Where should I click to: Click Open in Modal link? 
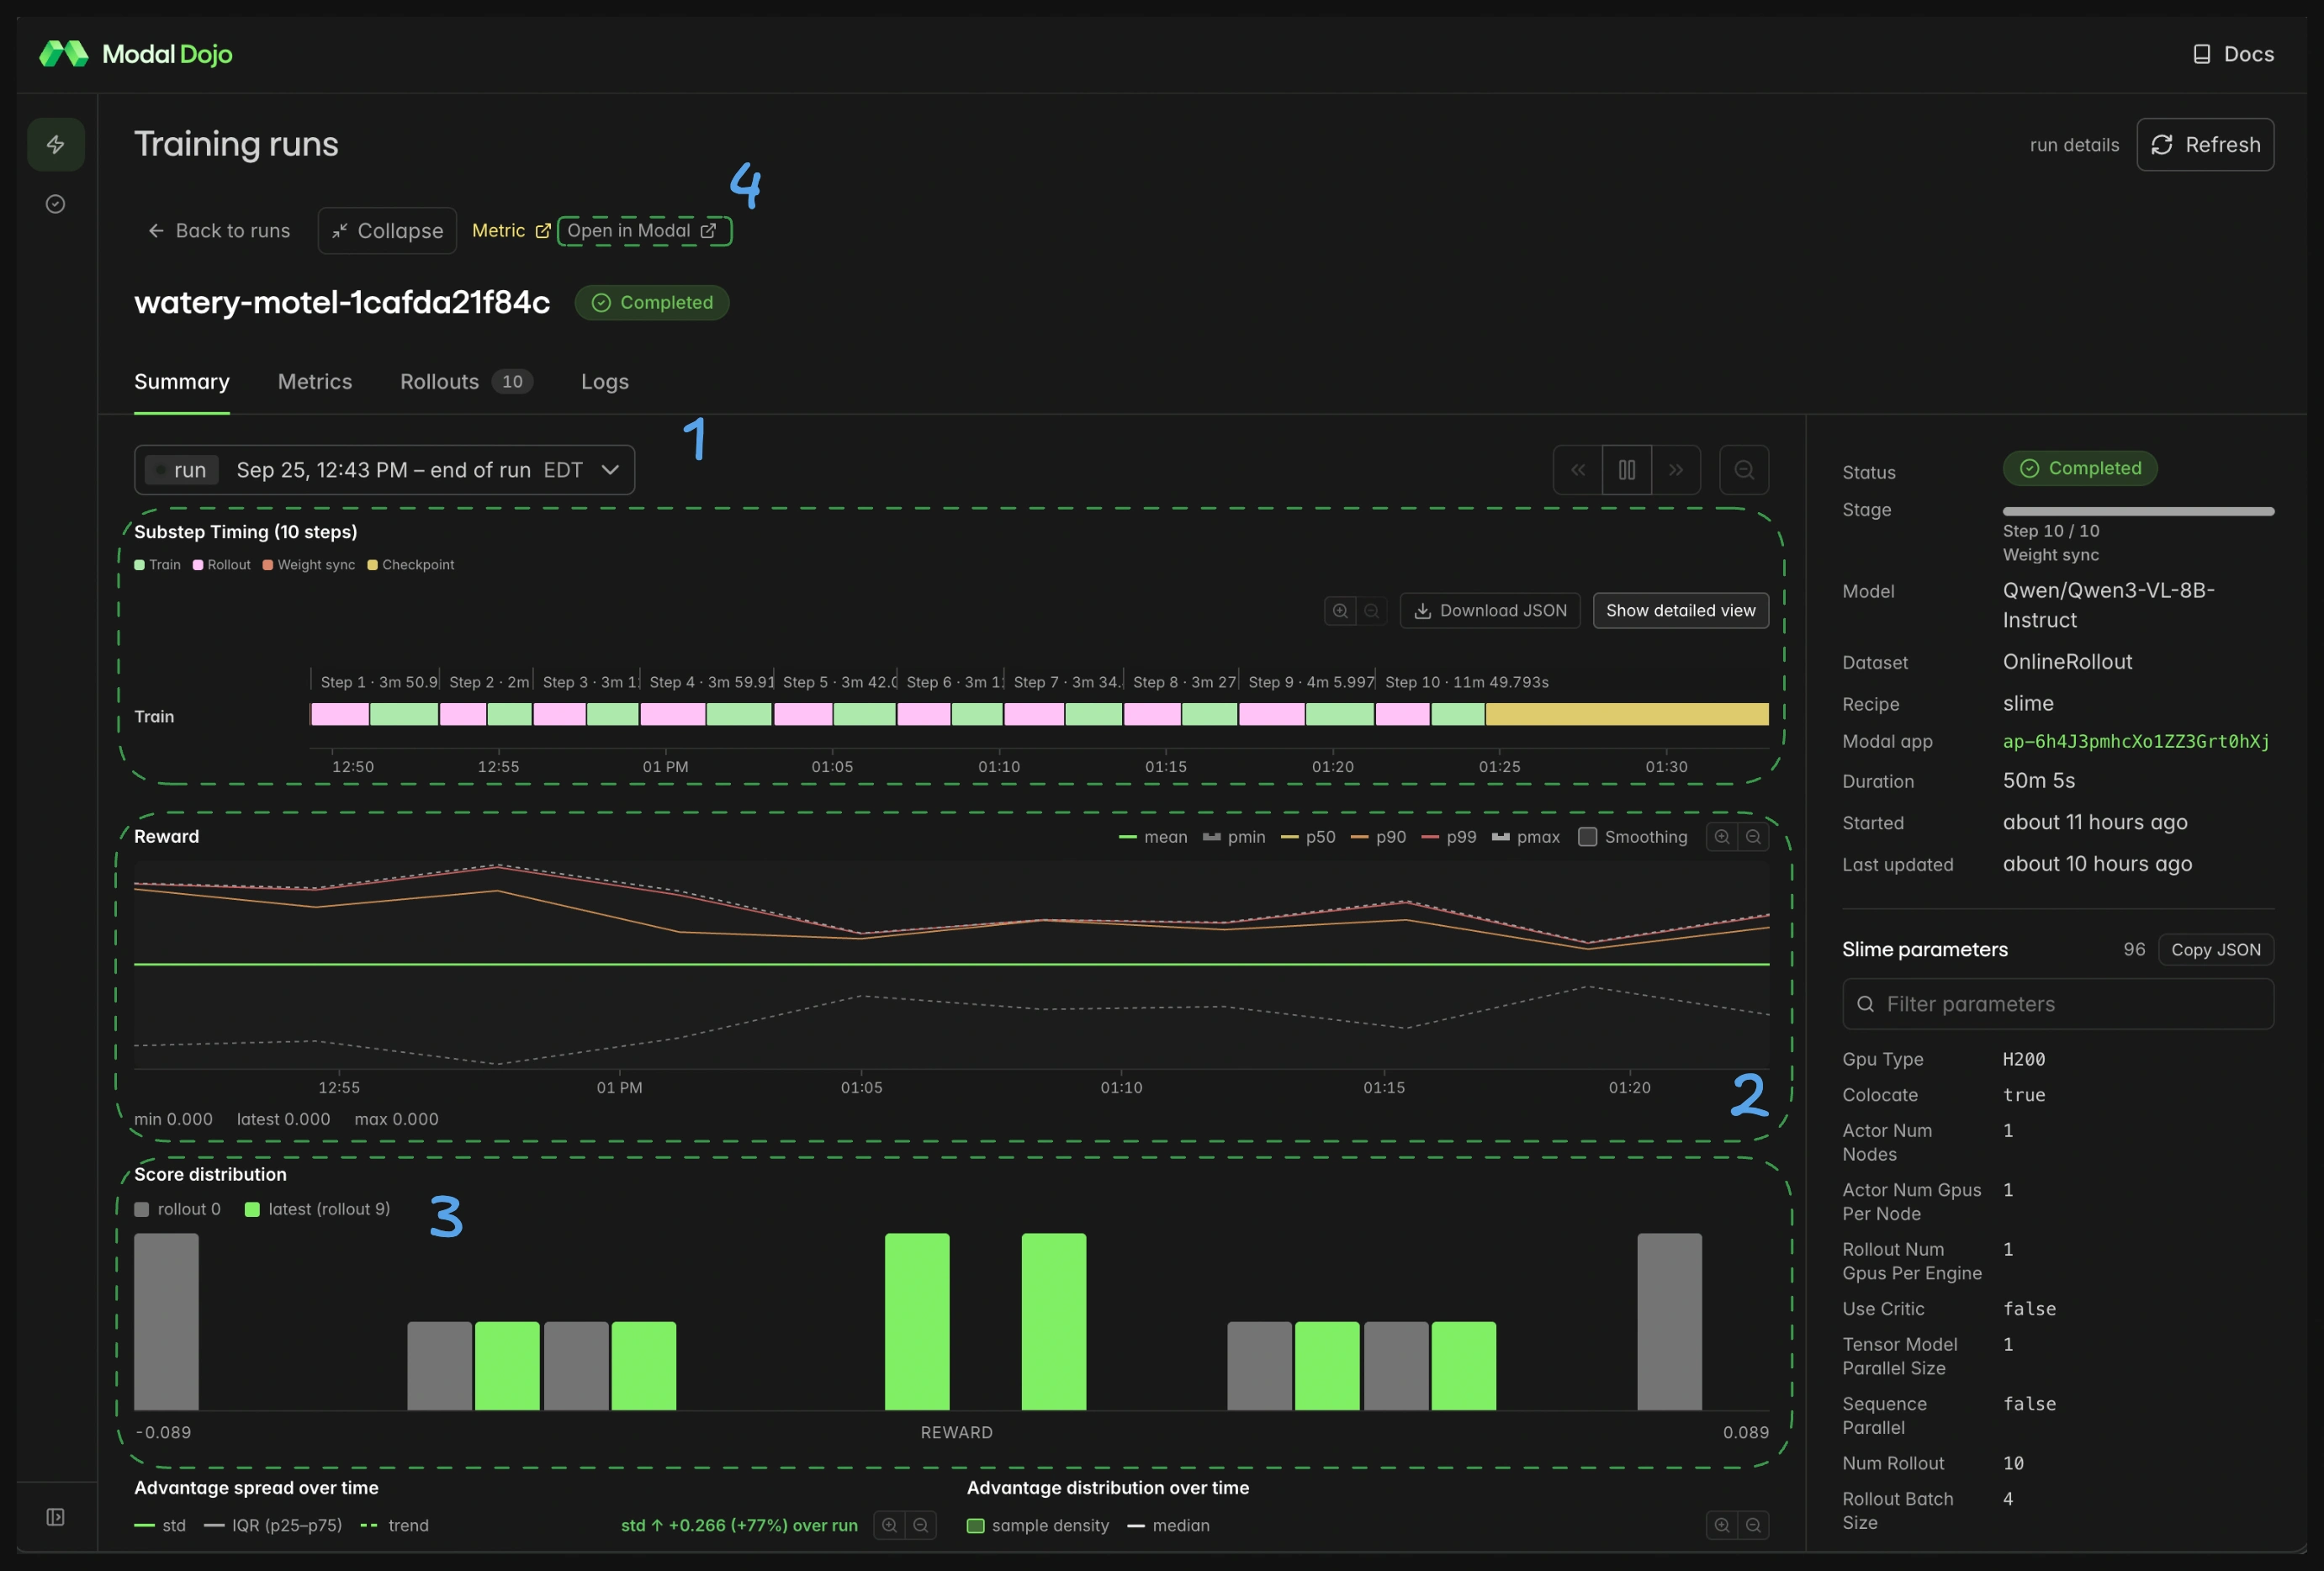coord(643,231)
